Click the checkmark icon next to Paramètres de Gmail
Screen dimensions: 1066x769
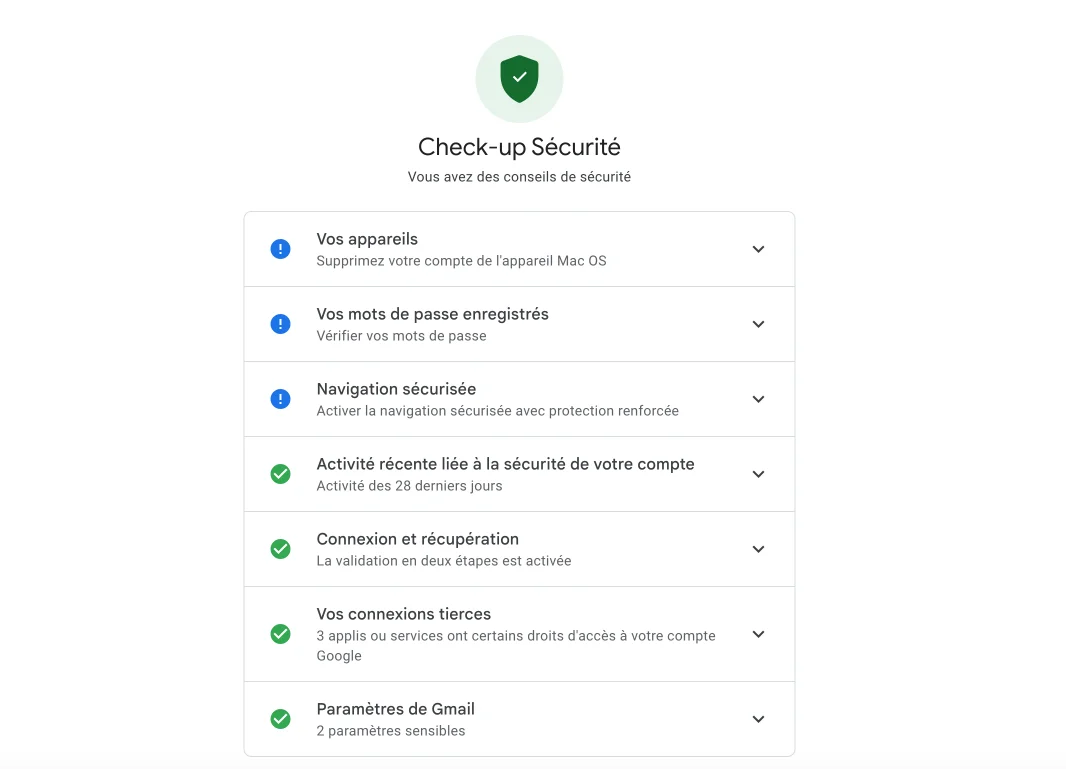coord(280,718)
